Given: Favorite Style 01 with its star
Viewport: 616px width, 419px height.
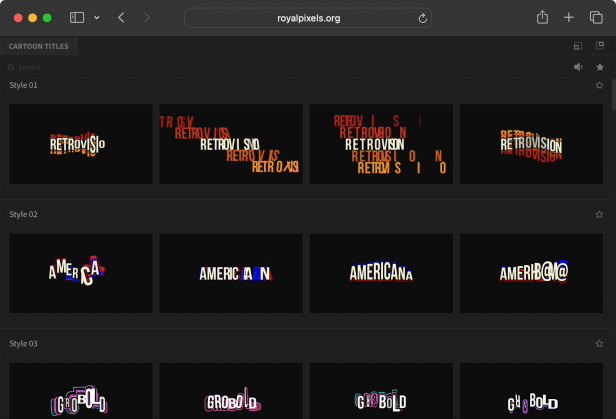Looking at the screenshot, I should point(599,85).
